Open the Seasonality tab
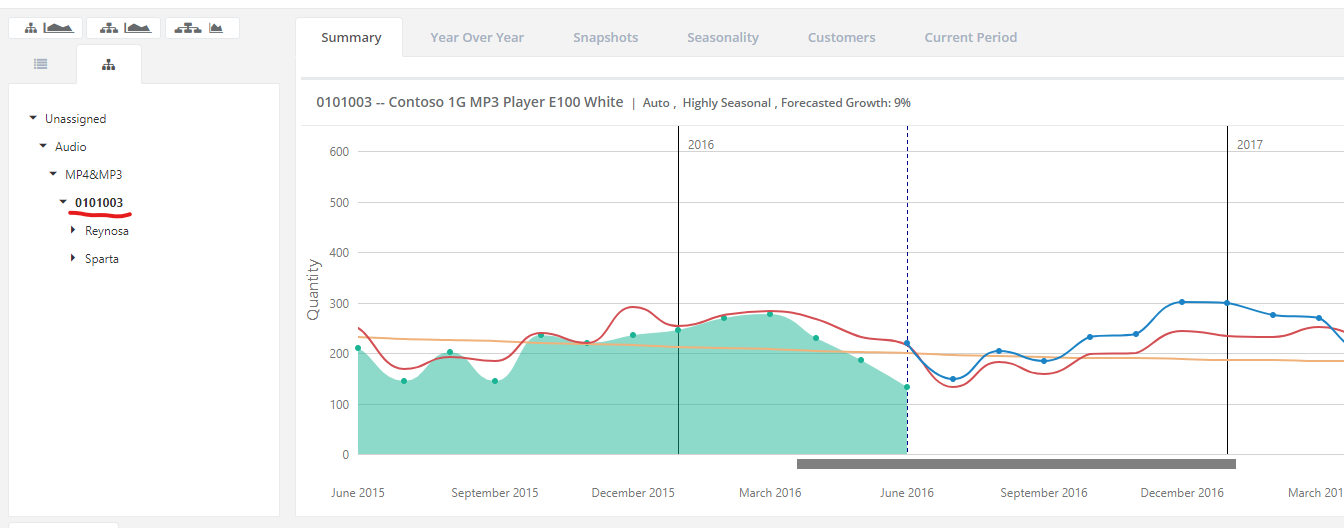 723,38
